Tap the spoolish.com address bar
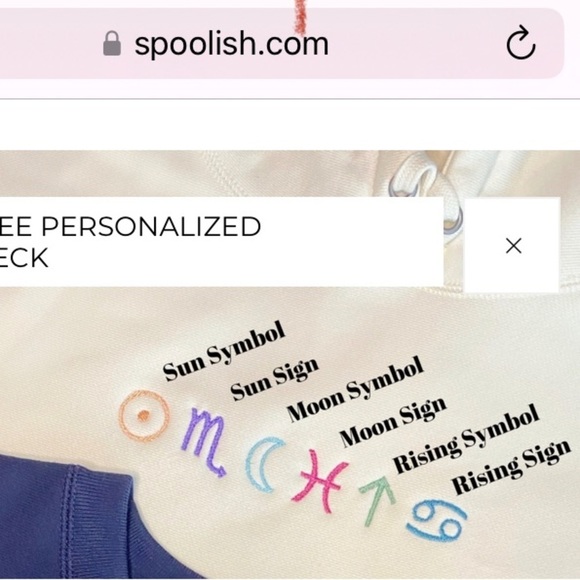Screen dimensions: 580x580 tap(281, 43)
